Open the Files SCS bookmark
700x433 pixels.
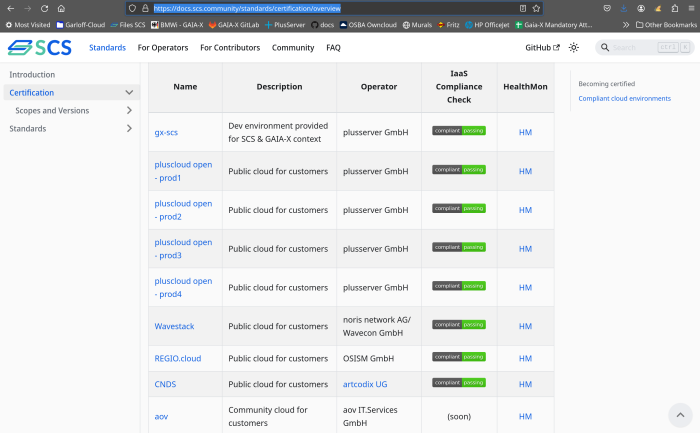pyautogui.click(x=128, y=25)
